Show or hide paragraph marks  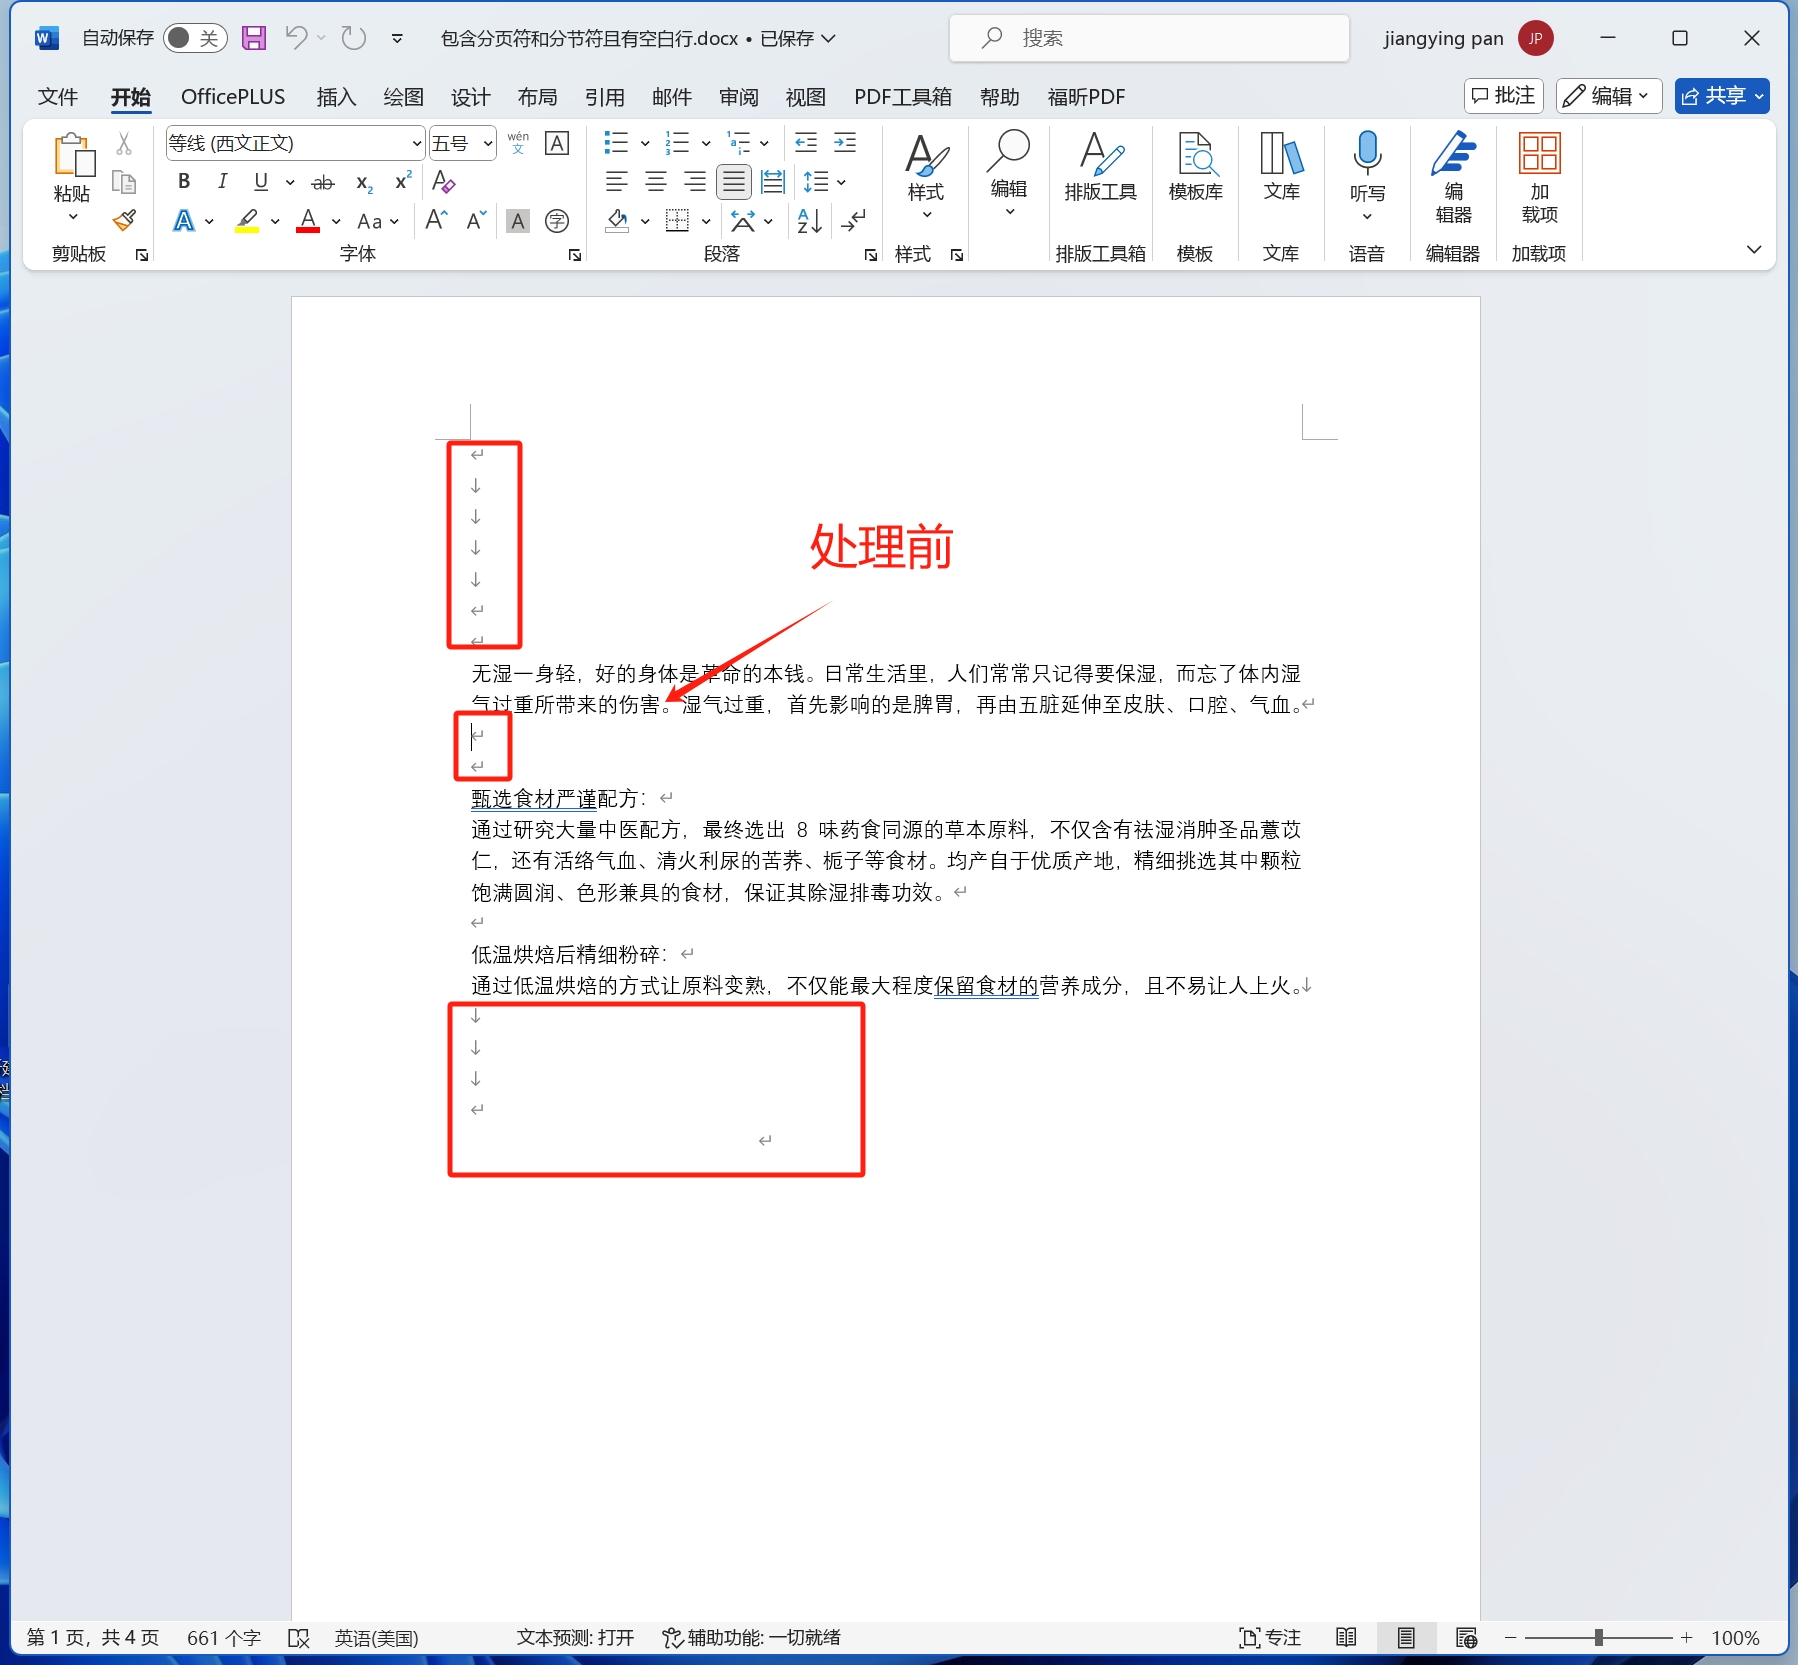click(x=853, y=220)
